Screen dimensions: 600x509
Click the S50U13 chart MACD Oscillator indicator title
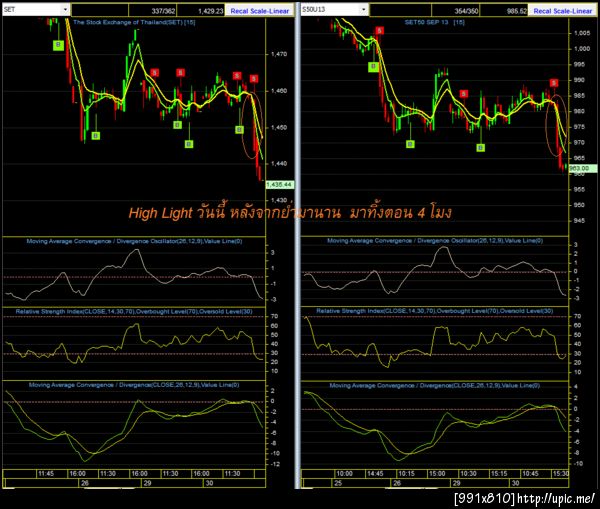pyautogui.click(x=435, y=241)
